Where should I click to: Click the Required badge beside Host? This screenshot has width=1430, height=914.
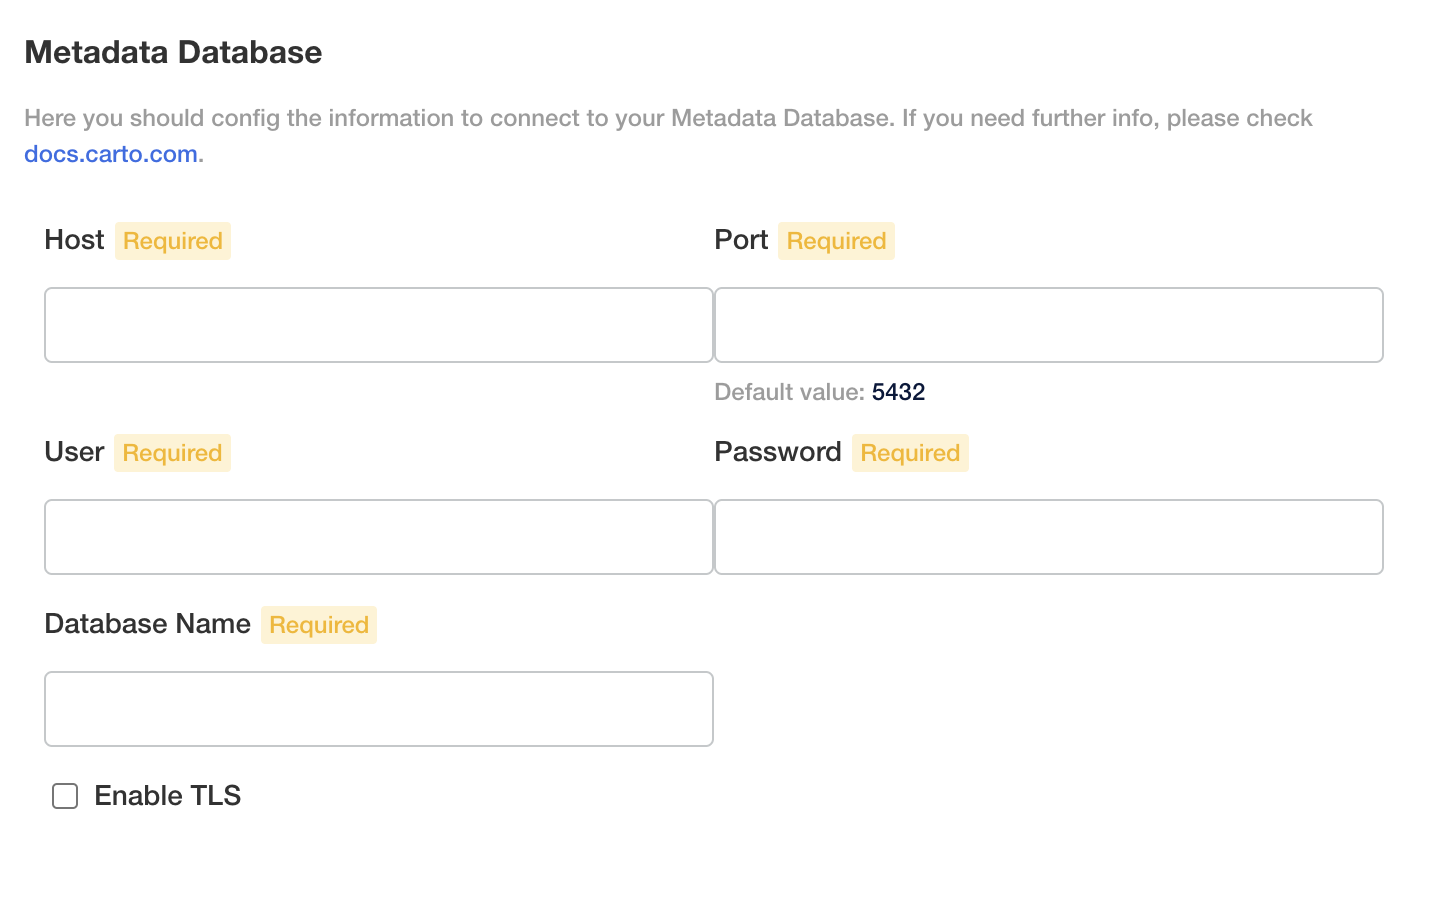(x=173, y=241)
